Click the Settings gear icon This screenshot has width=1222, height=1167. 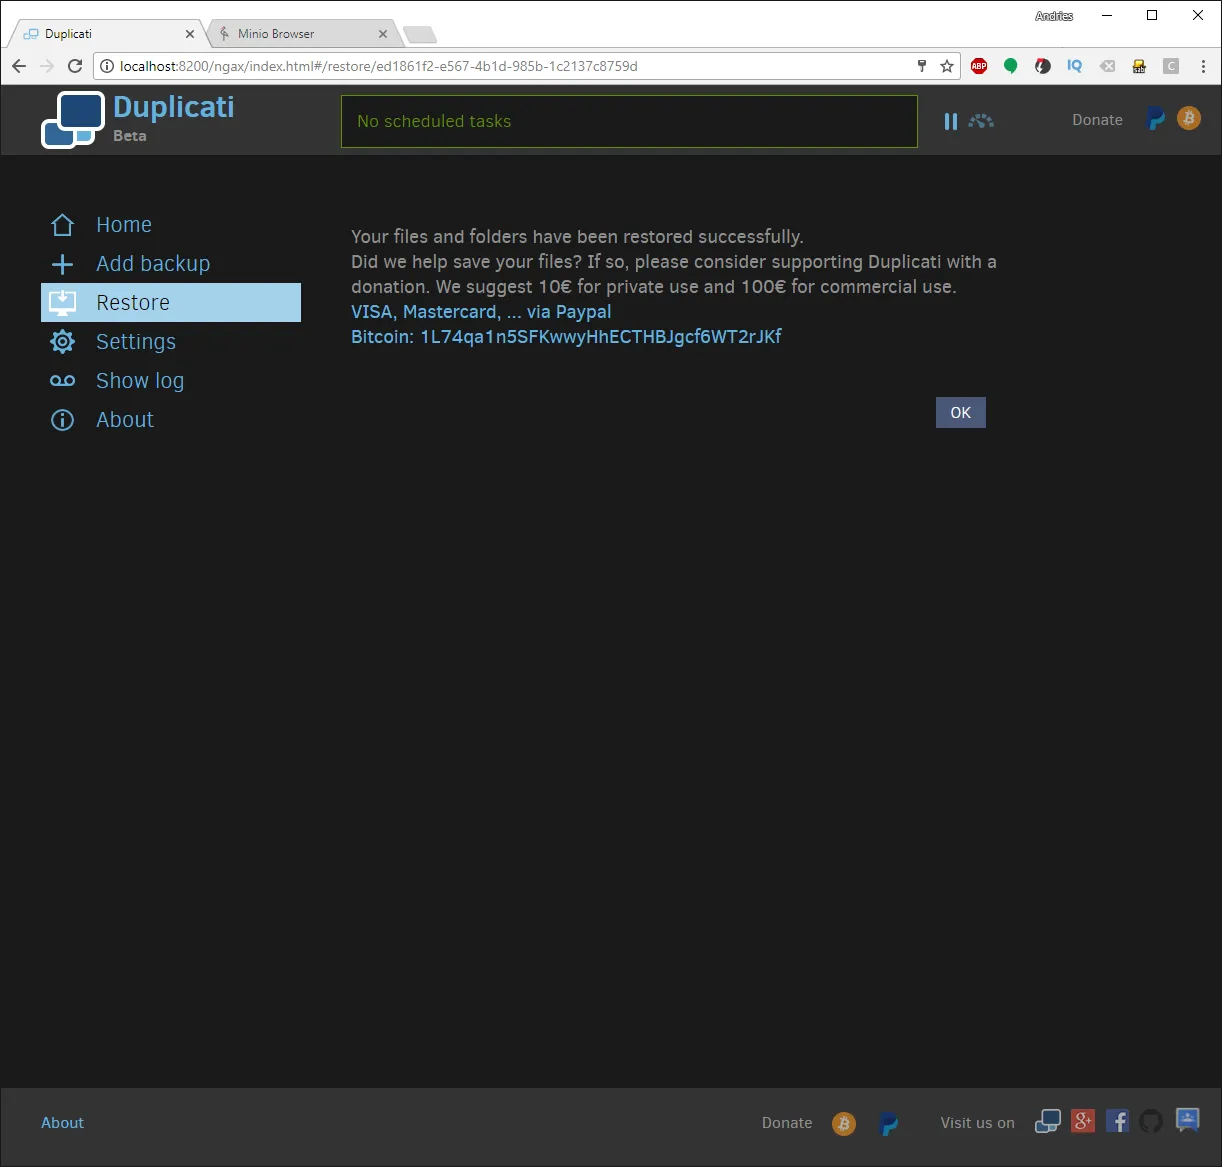click(x=62, y=342)
